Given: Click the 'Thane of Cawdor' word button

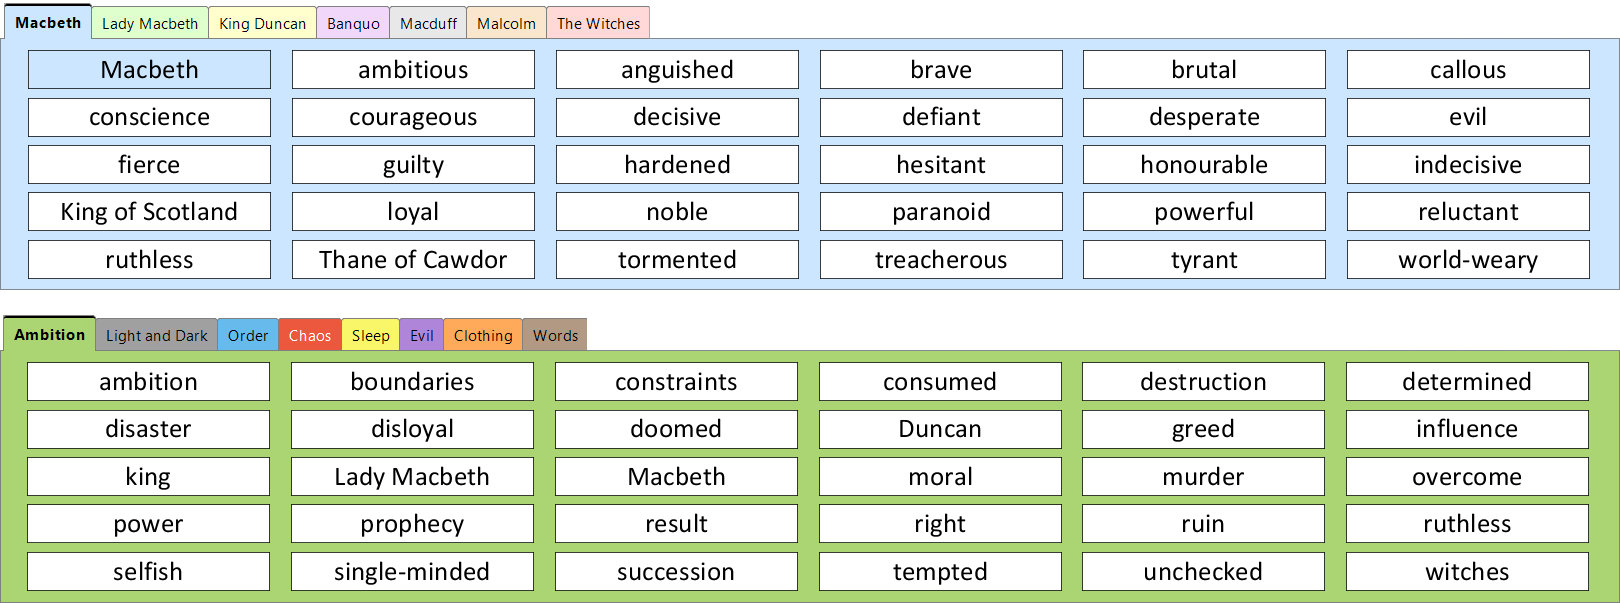Looking at the screenshot, I should (413, 260).
